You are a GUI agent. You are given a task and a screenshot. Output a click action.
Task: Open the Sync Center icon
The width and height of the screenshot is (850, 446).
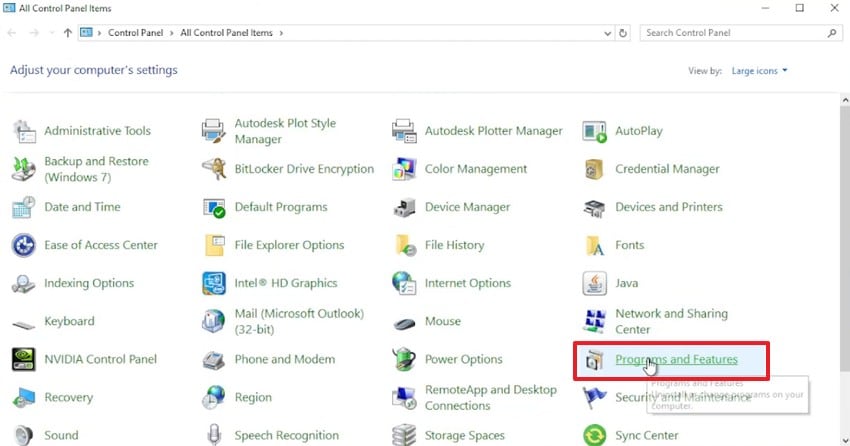click(594, 435)
